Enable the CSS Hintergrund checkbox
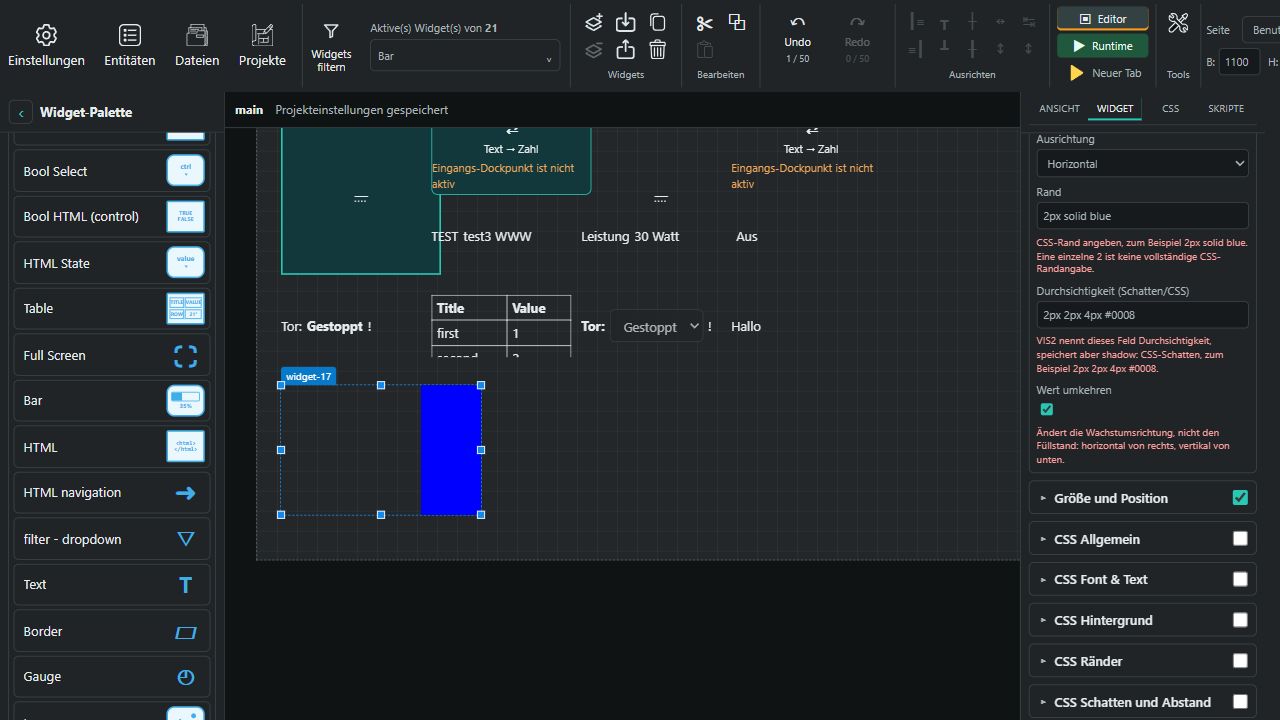This screenshot has width=1280, height=720. click(x=1240, y=620)
